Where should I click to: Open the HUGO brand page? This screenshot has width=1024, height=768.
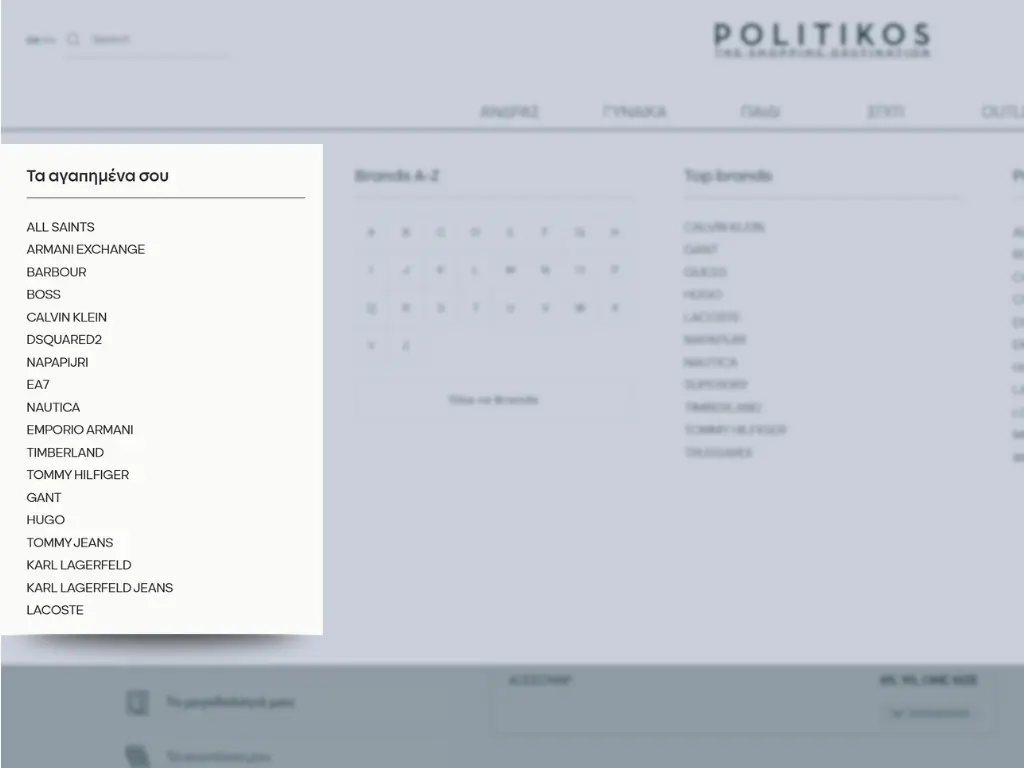(x=45, y=520)
